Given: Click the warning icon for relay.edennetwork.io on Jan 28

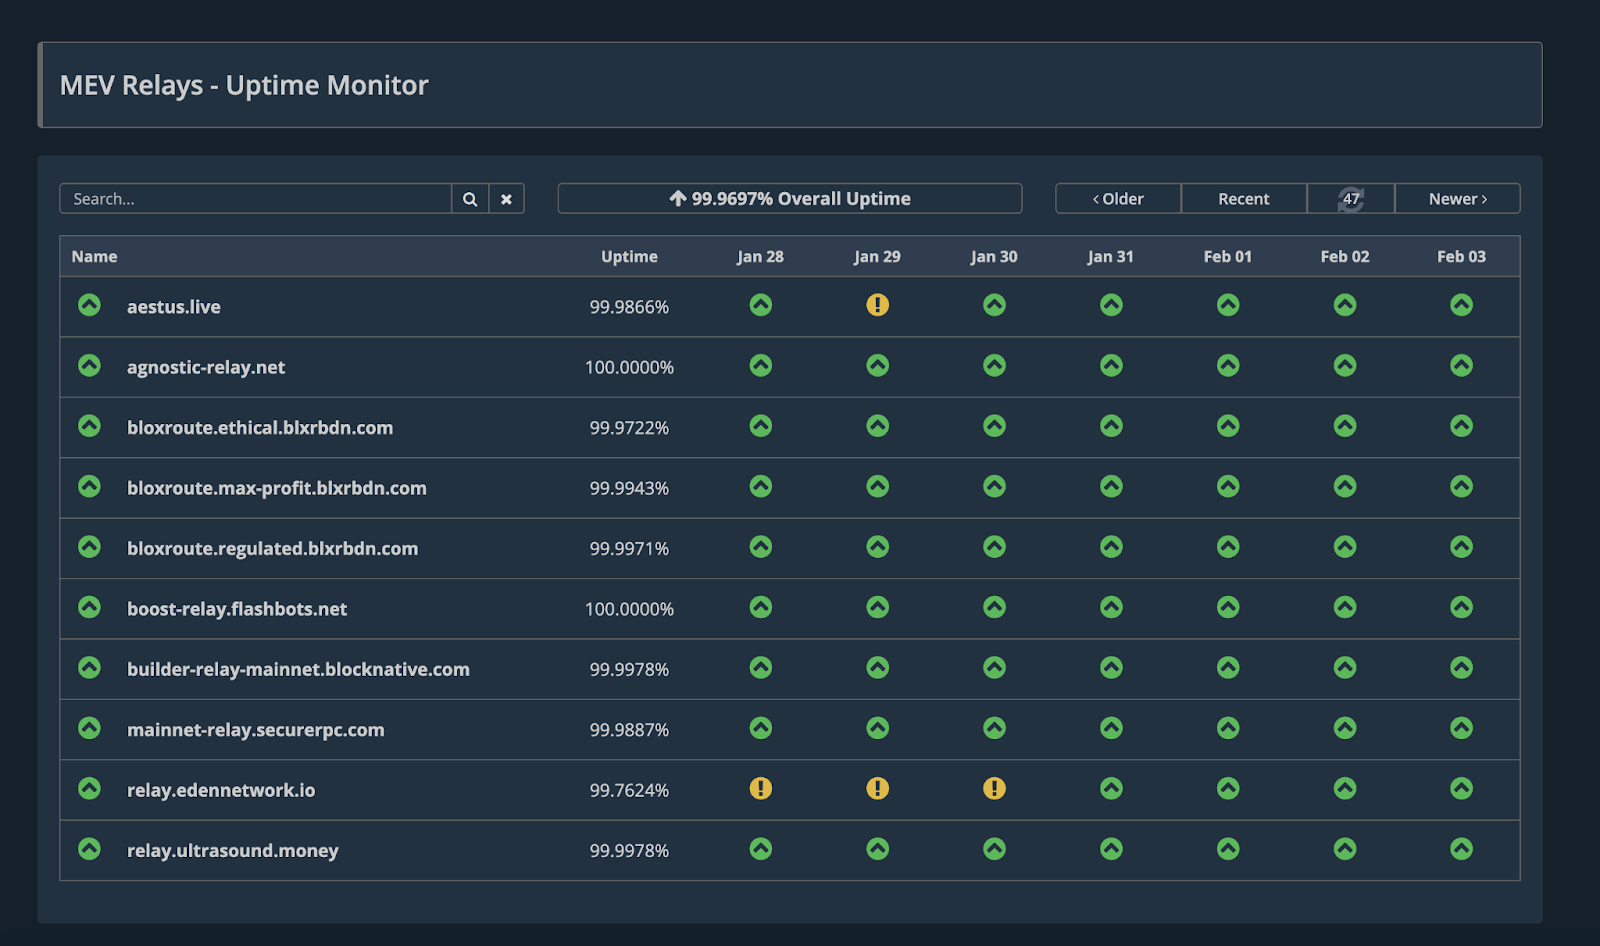Looking at the screenshot, I should [x=761, y=789].
